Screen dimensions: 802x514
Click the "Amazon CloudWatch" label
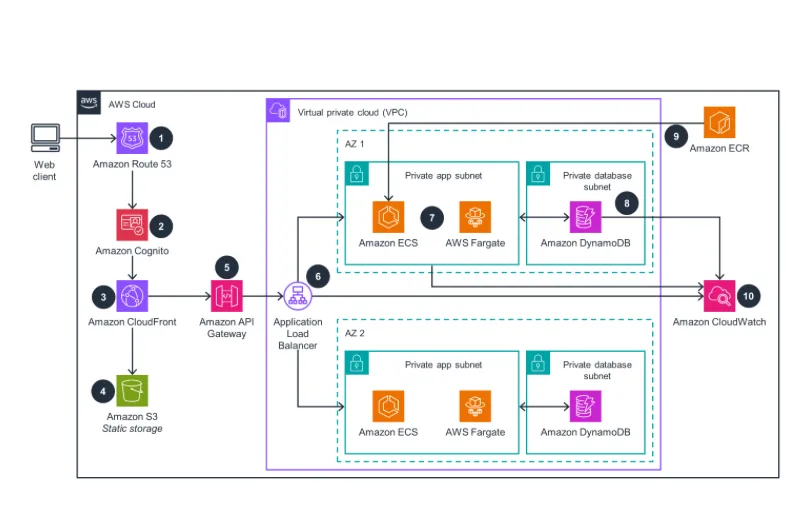click(x=719, y=322)
